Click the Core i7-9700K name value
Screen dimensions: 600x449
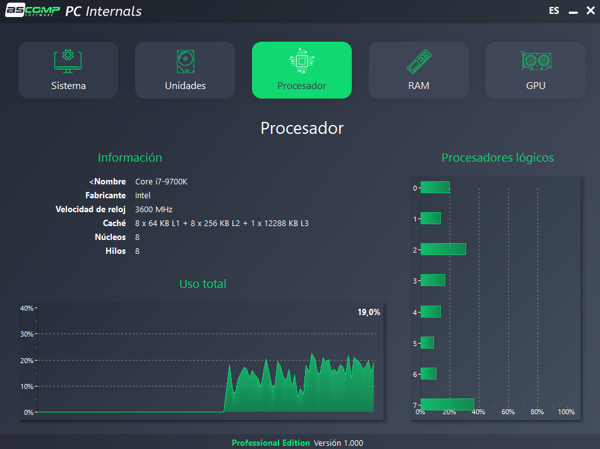[x=161, y=182]
